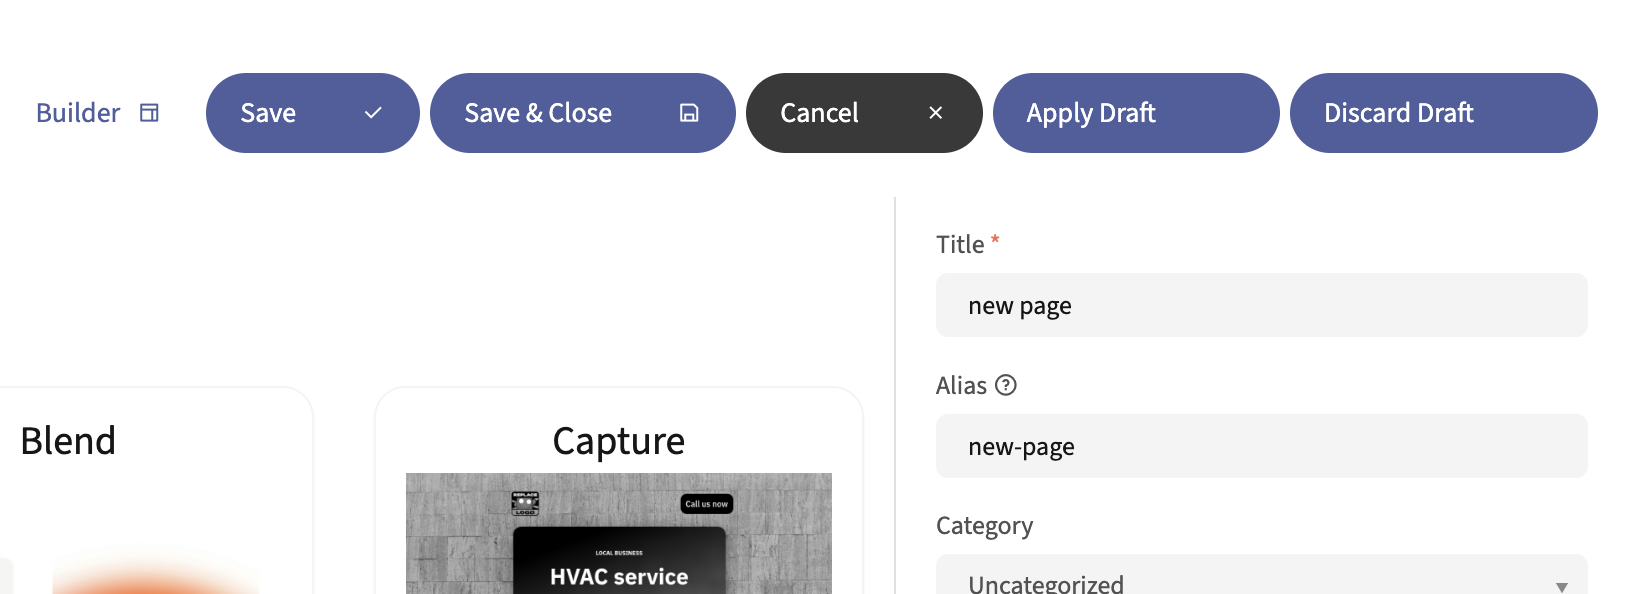
Task: Open the Alias help question mark
Action: 1006,385
